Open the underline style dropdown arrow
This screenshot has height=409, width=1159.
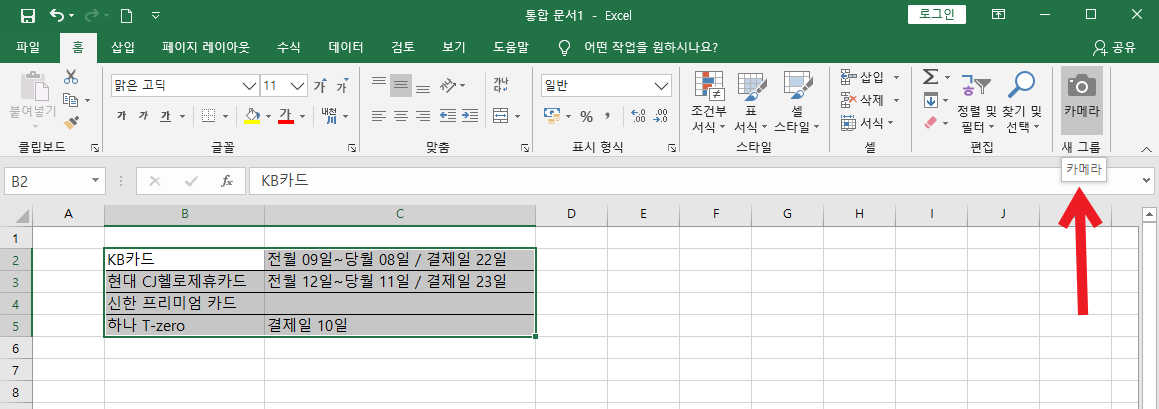click(183, 116)
